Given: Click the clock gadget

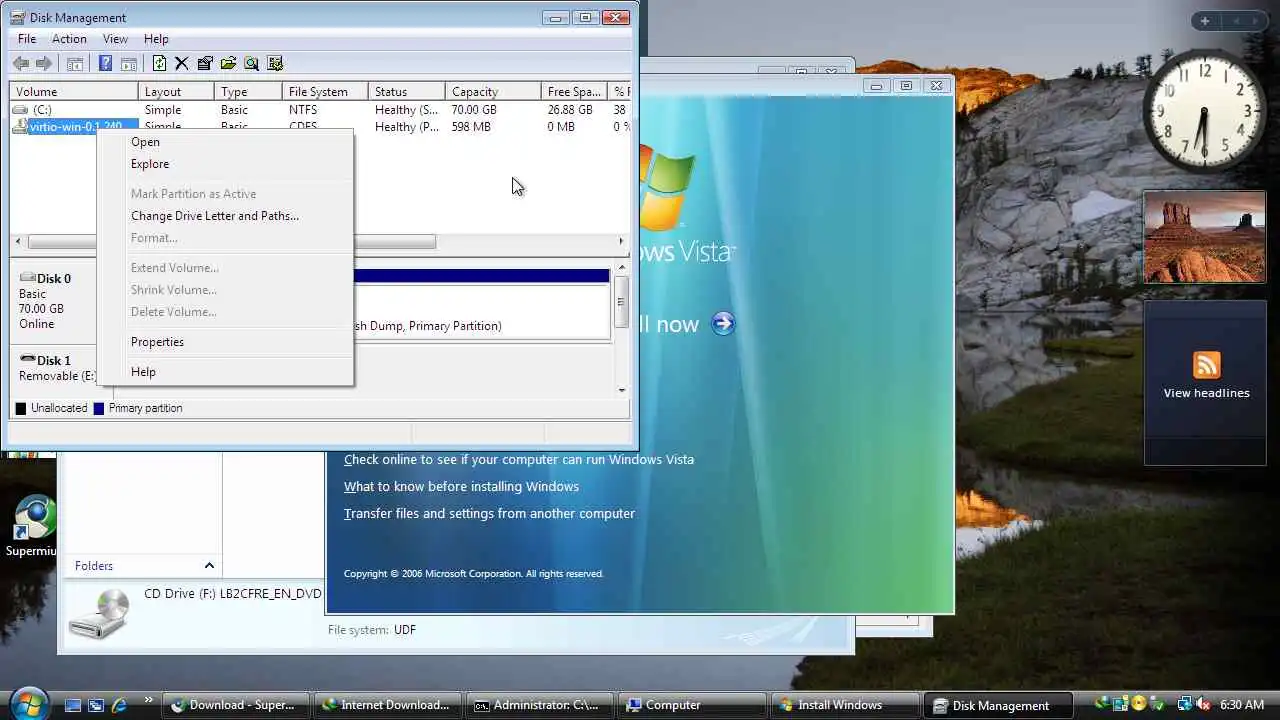Looking at the screenshot, I should [1204, 111].
